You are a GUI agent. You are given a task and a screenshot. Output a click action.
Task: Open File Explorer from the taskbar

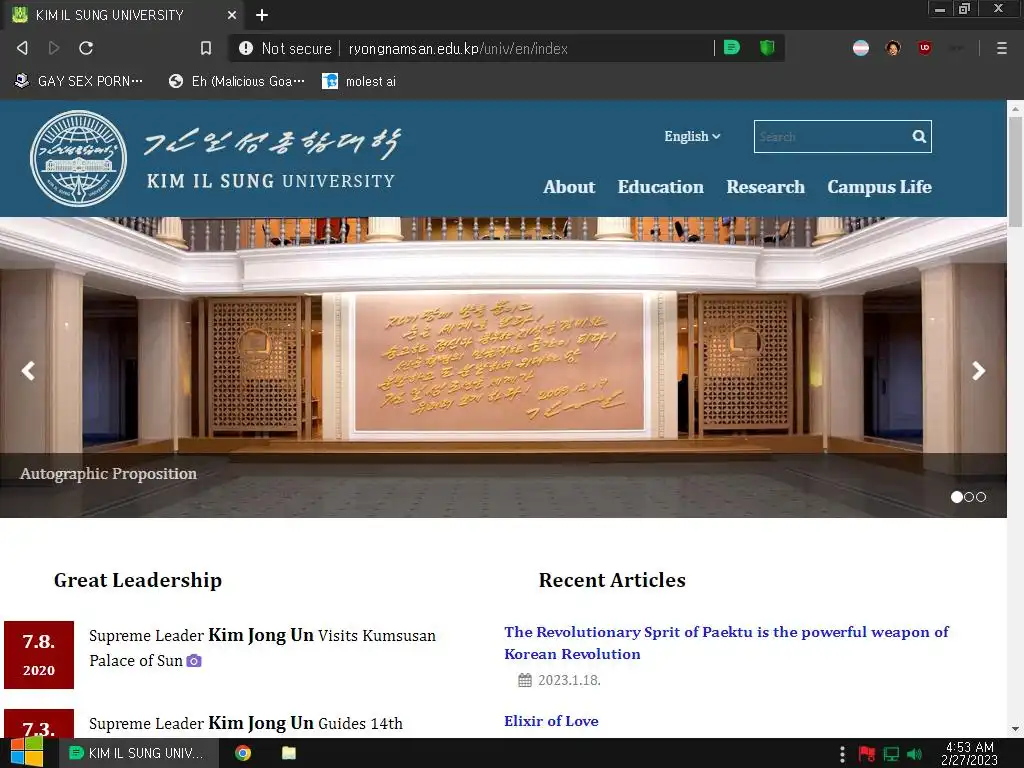tap(289, 753)
